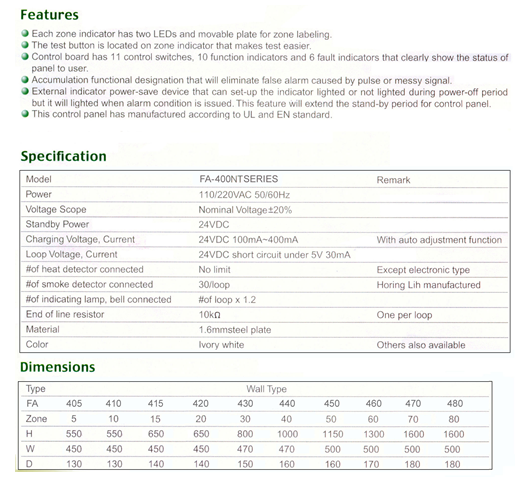Click the Remark column header
526x483 pixels.
click(393, 180)
